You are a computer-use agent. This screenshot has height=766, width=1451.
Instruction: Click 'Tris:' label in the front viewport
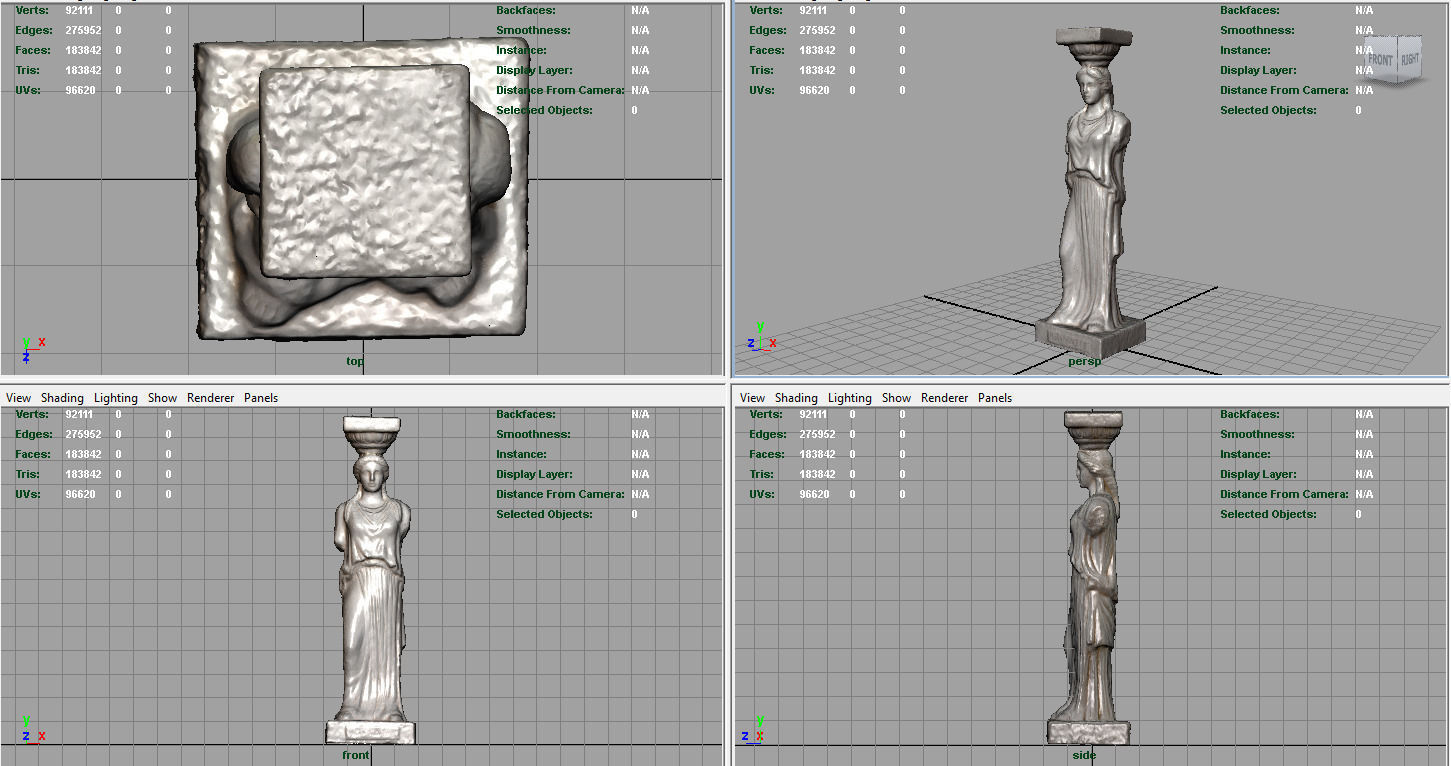pyautogui.click(x=28, y=474)
